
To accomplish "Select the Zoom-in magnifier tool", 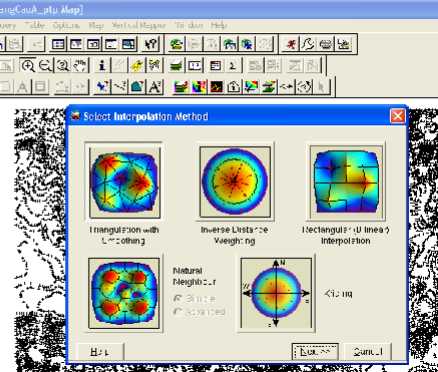I will pos(28,66).
